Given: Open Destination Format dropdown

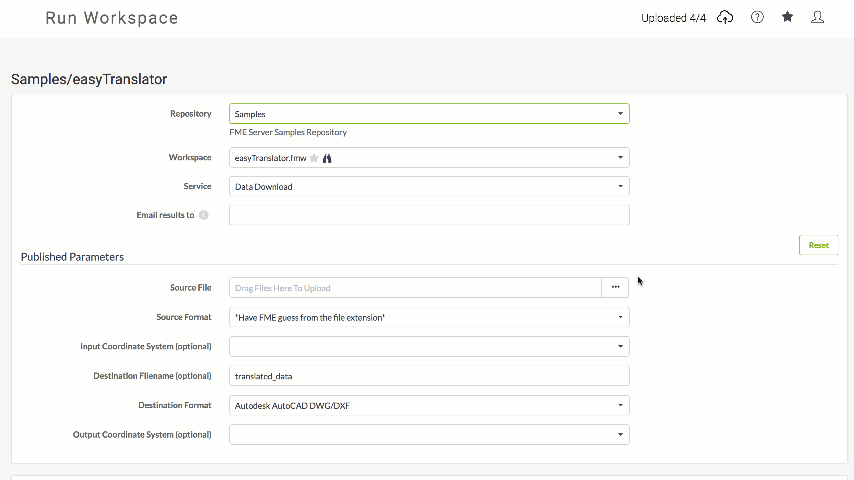Looking at the screenshot, I should tap(429, 405).
